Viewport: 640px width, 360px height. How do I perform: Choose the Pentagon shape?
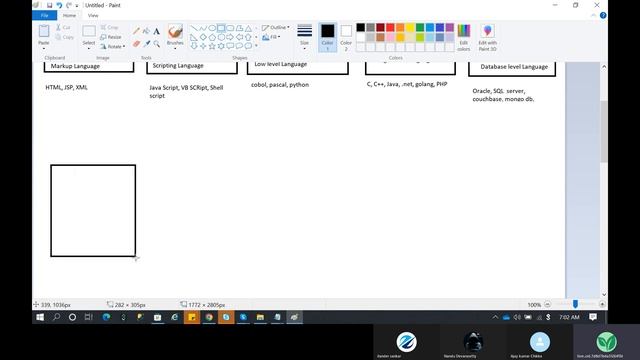pyautogui.click(x=212, y=37)
